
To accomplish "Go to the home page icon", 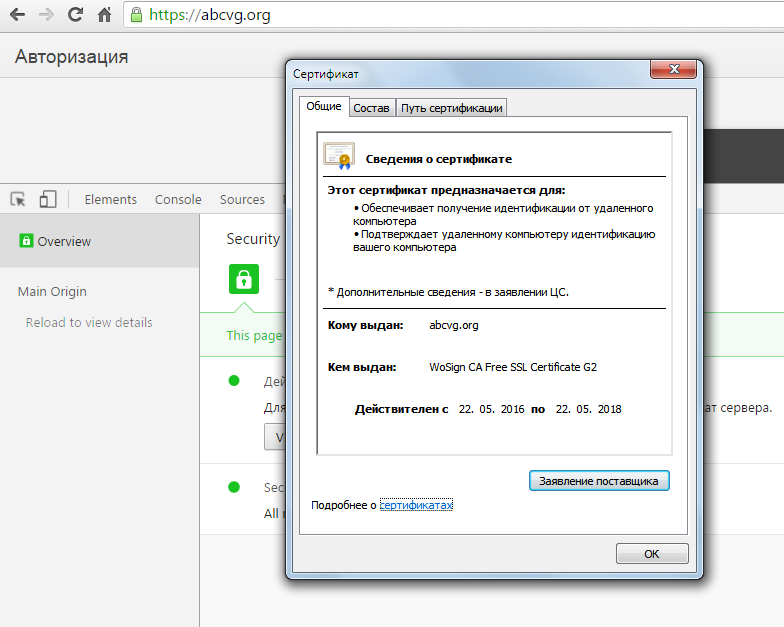I will click(104, 15).
